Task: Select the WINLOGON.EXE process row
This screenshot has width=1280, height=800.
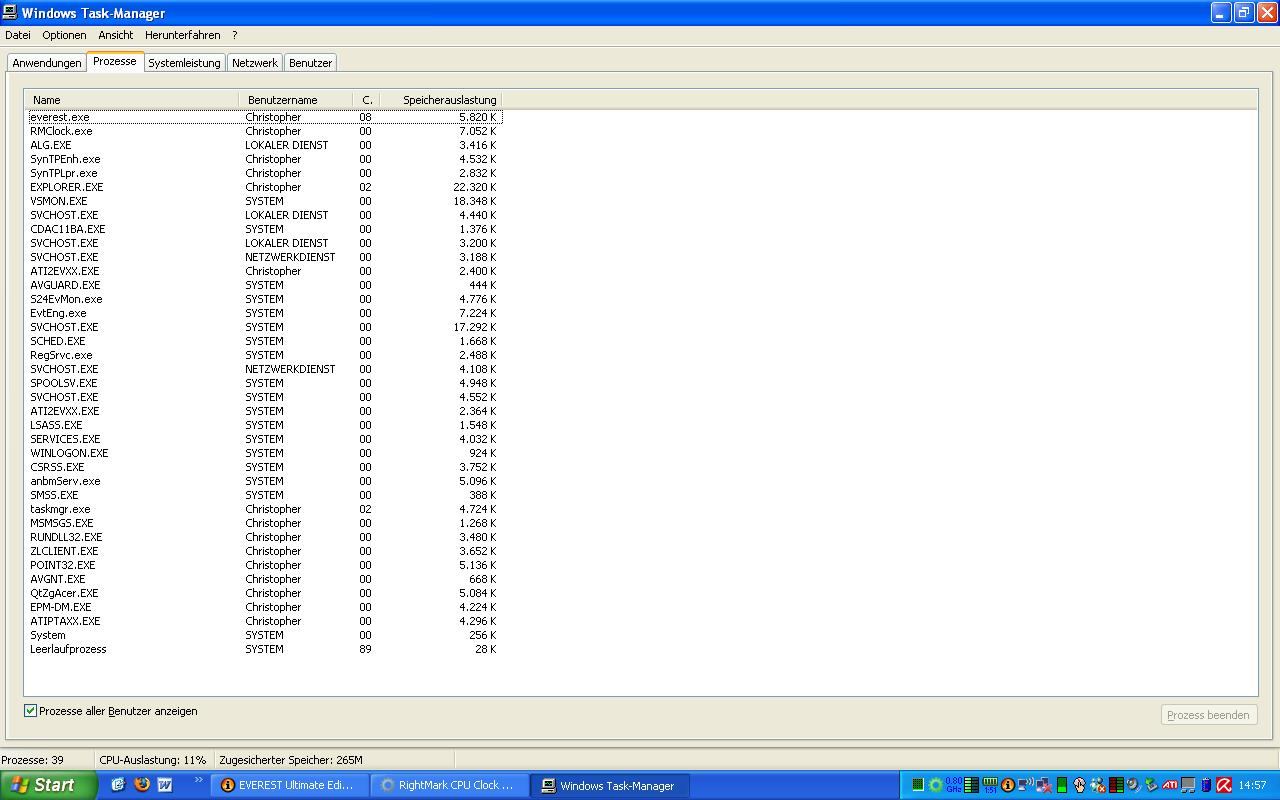Action: pos(264,453)
